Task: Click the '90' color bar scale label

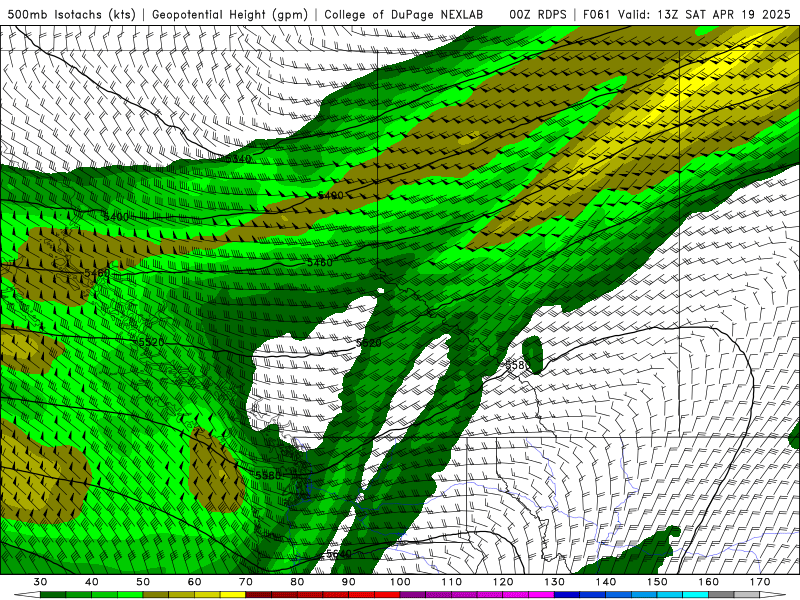Action: [x=348, y=582]
